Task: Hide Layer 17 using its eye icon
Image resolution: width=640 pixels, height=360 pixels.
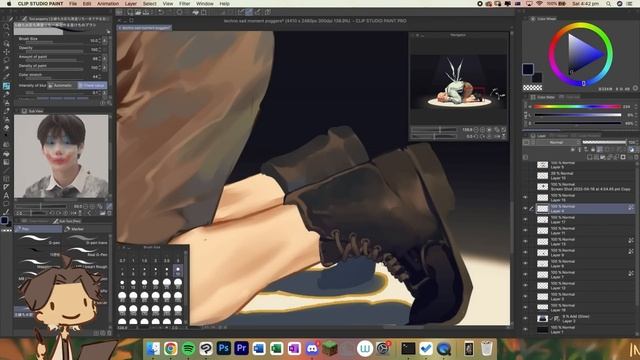Action: 525,220
